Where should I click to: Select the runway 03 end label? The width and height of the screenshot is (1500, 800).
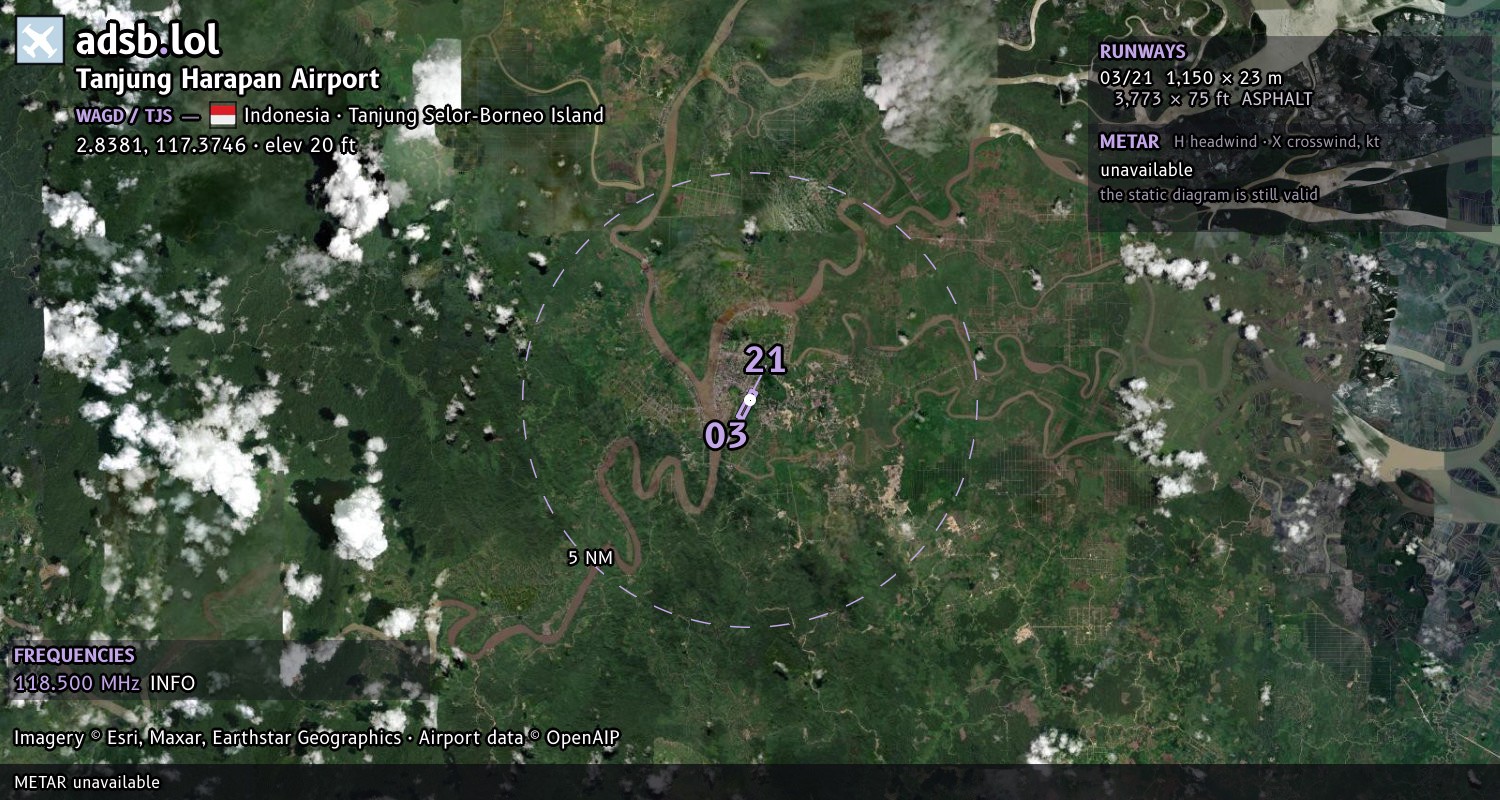[726, 435]
